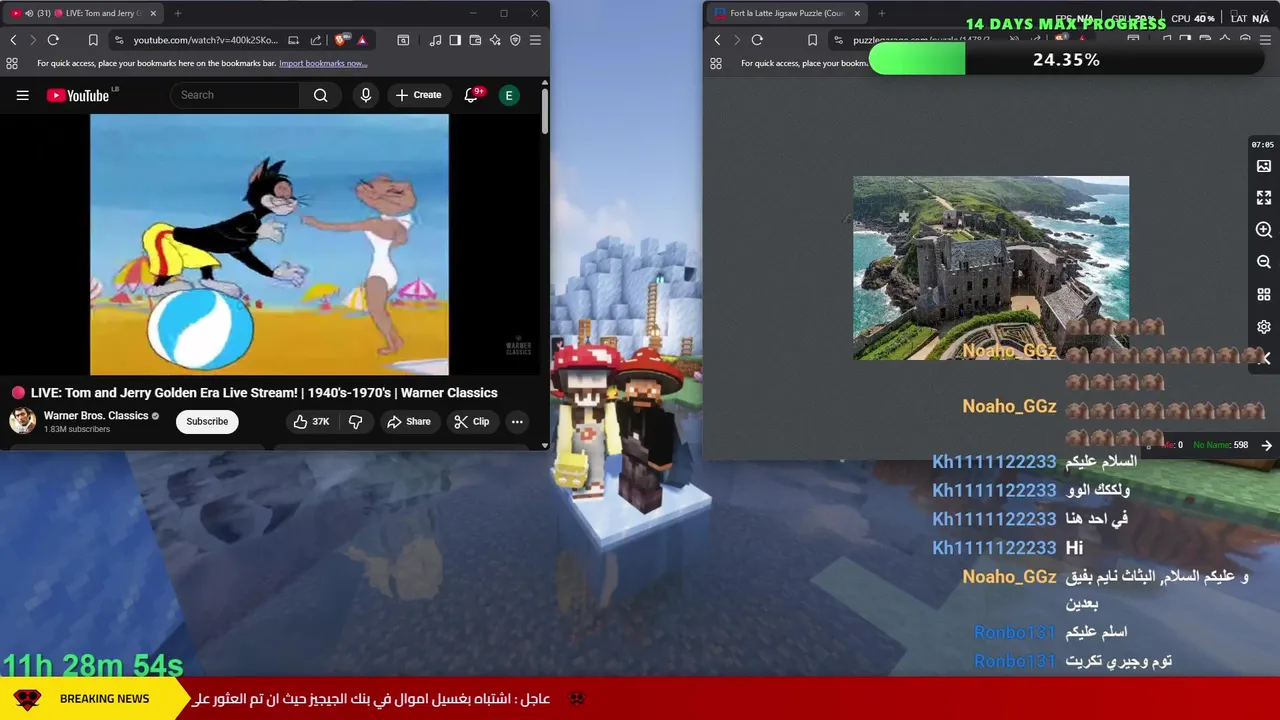The width and height of the screenshot is (1280, 720).
Task: Go back in the puzzle browser window
Action: point(717,40)
